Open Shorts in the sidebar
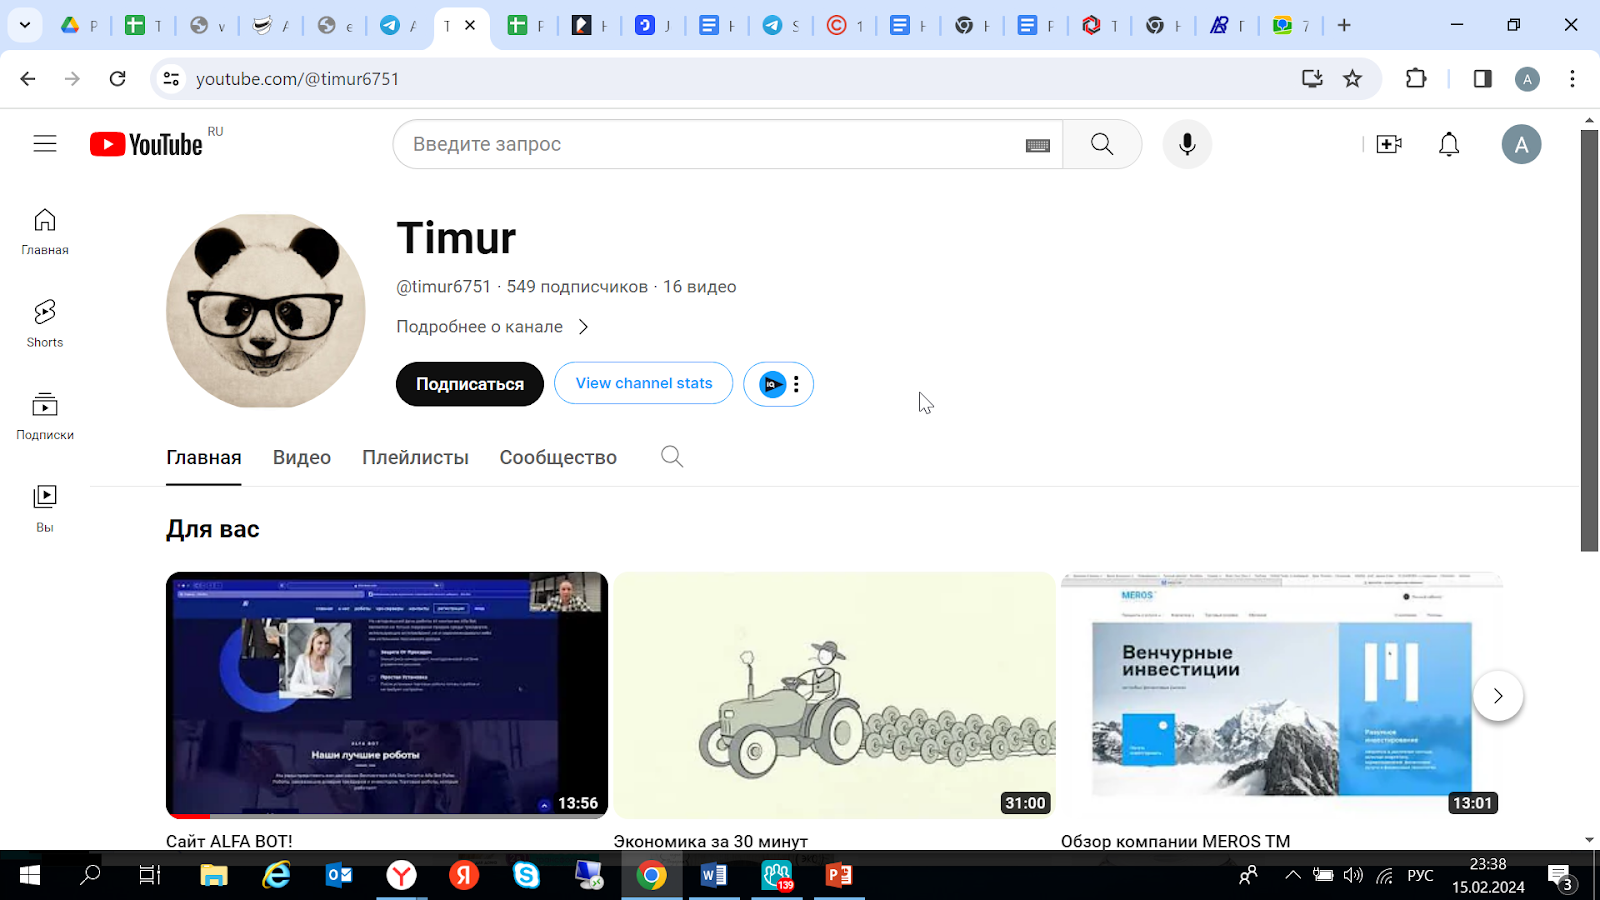Screen dimensions: 1600x900 click(x=45, y=324)
